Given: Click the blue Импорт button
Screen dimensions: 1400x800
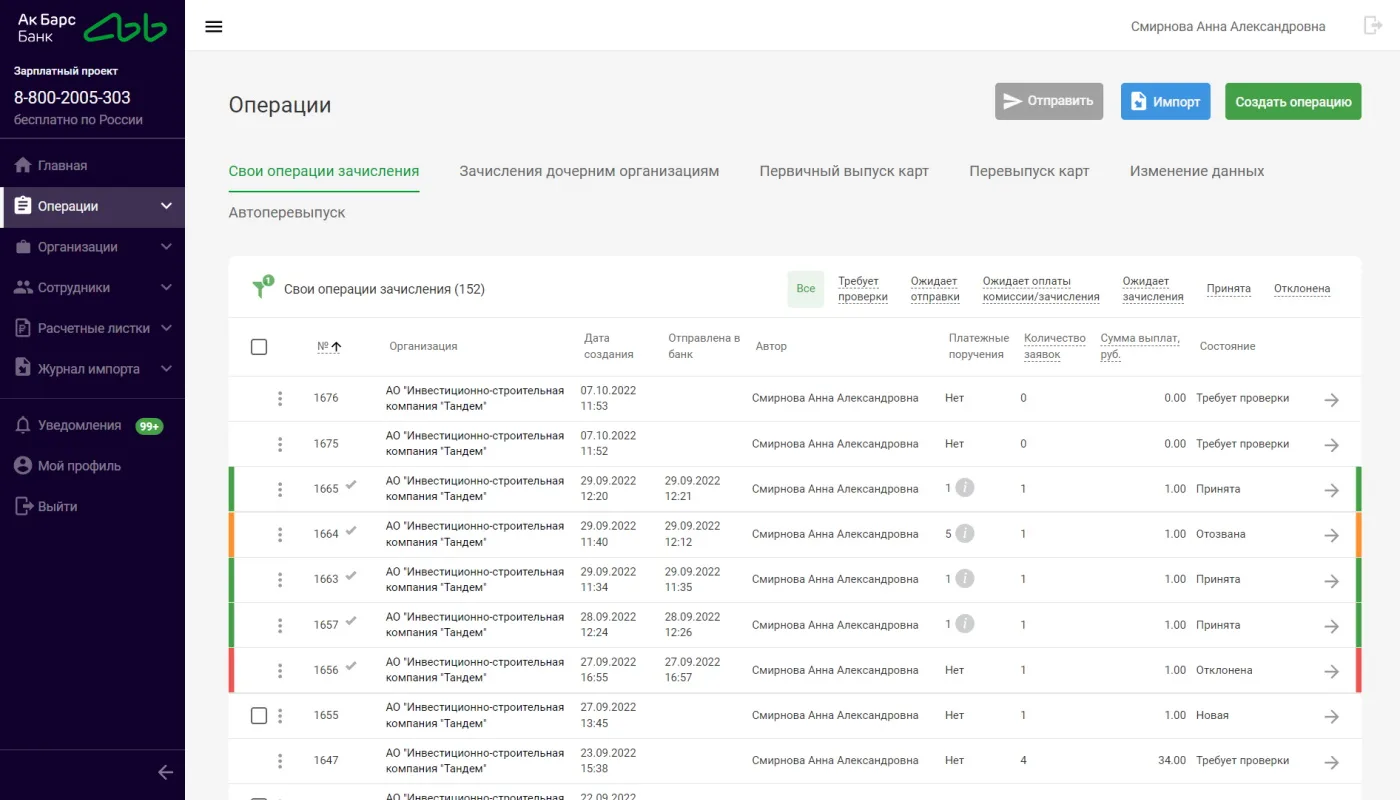Looking at the screenshot, I should pos(1166,101).
